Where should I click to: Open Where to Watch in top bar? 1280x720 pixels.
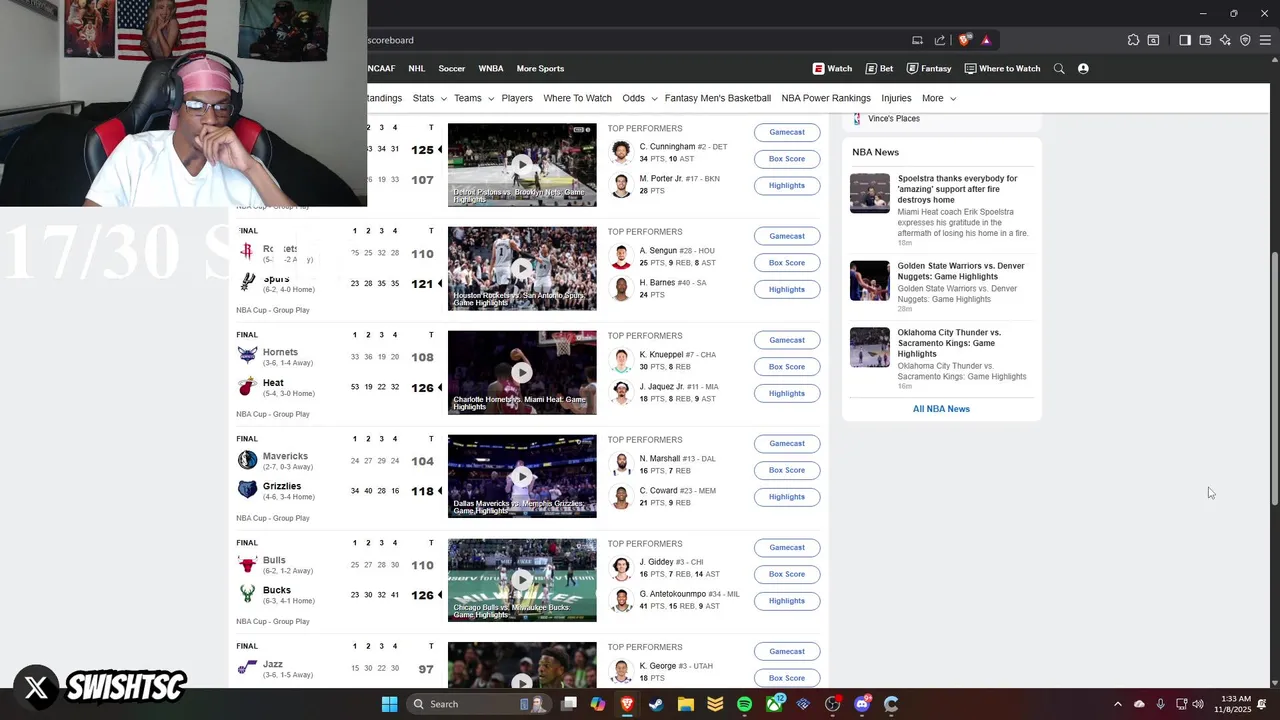1002,69
